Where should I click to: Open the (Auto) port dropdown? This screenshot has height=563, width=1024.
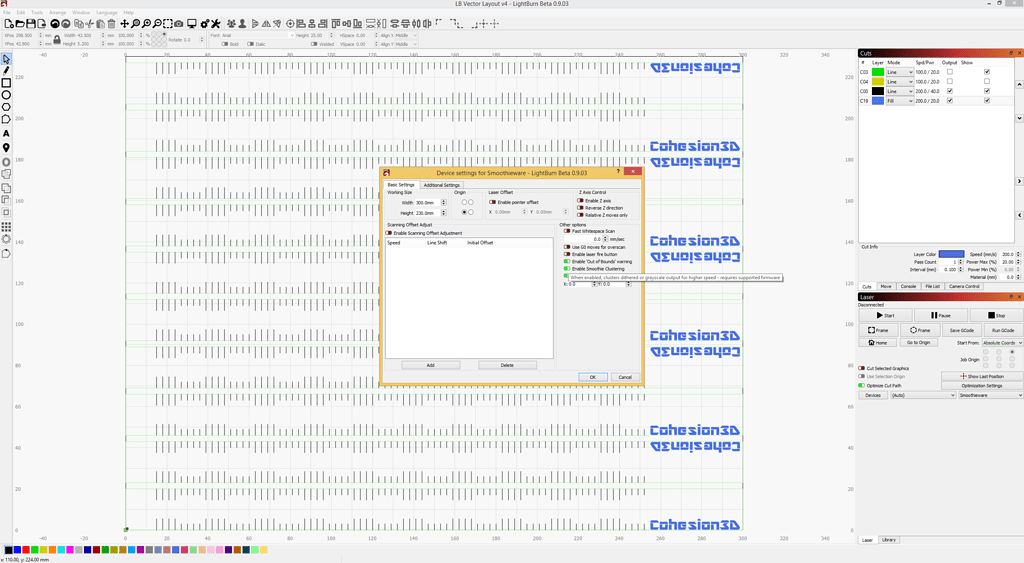[923, 395]
